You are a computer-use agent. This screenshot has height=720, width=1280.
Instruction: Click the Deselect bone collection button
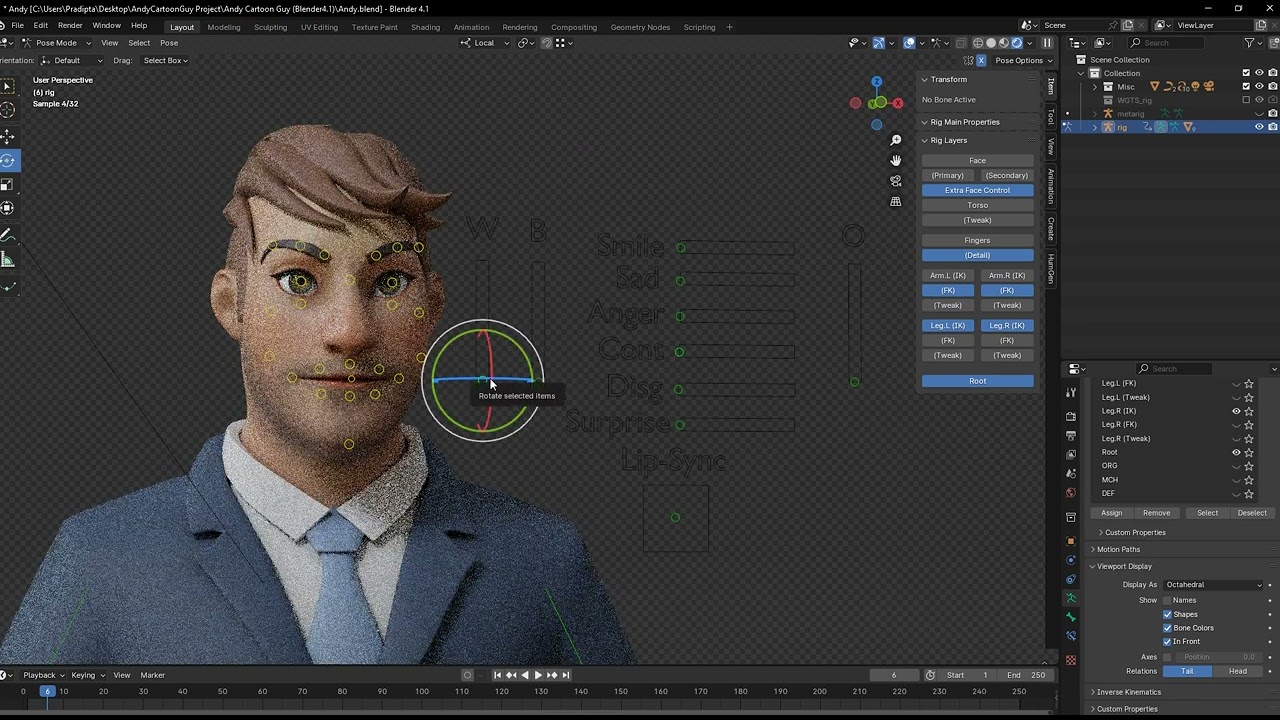click(x=1252, y=513)
